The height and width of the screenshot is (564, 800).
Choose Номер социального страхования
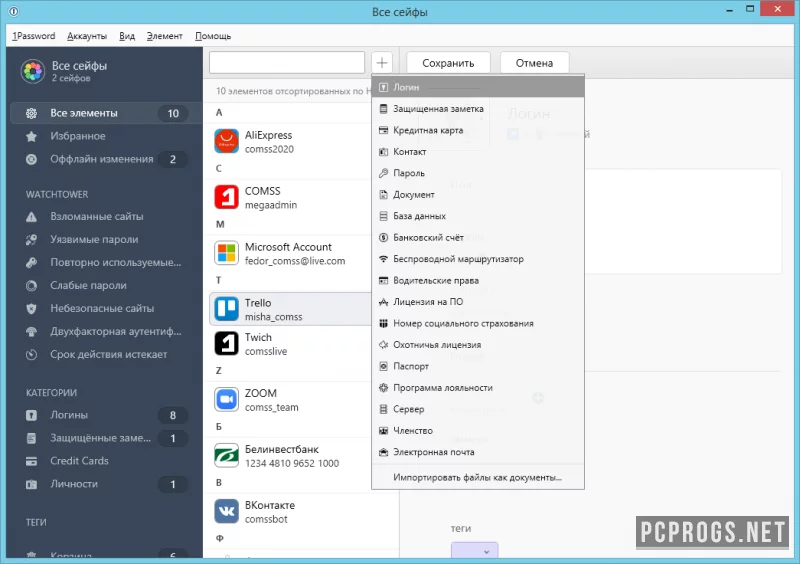(x=478, y=323)
